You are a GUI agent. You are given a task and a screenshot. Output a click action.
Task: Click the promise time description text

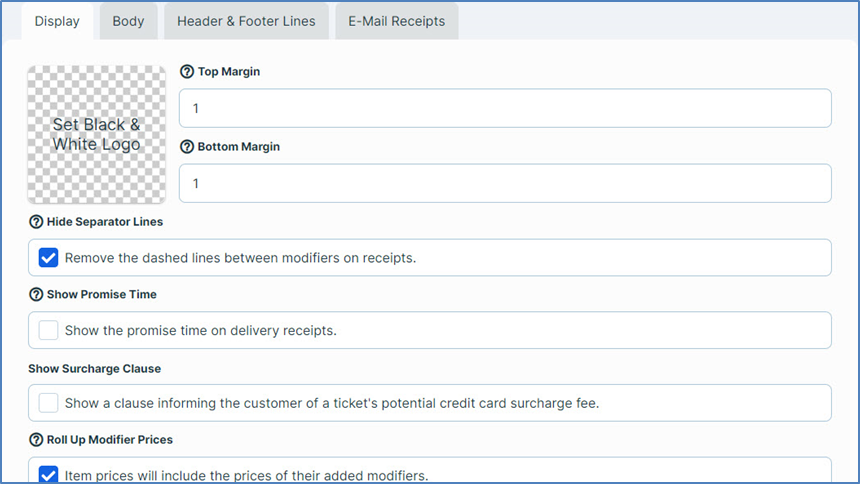point(200,330)
